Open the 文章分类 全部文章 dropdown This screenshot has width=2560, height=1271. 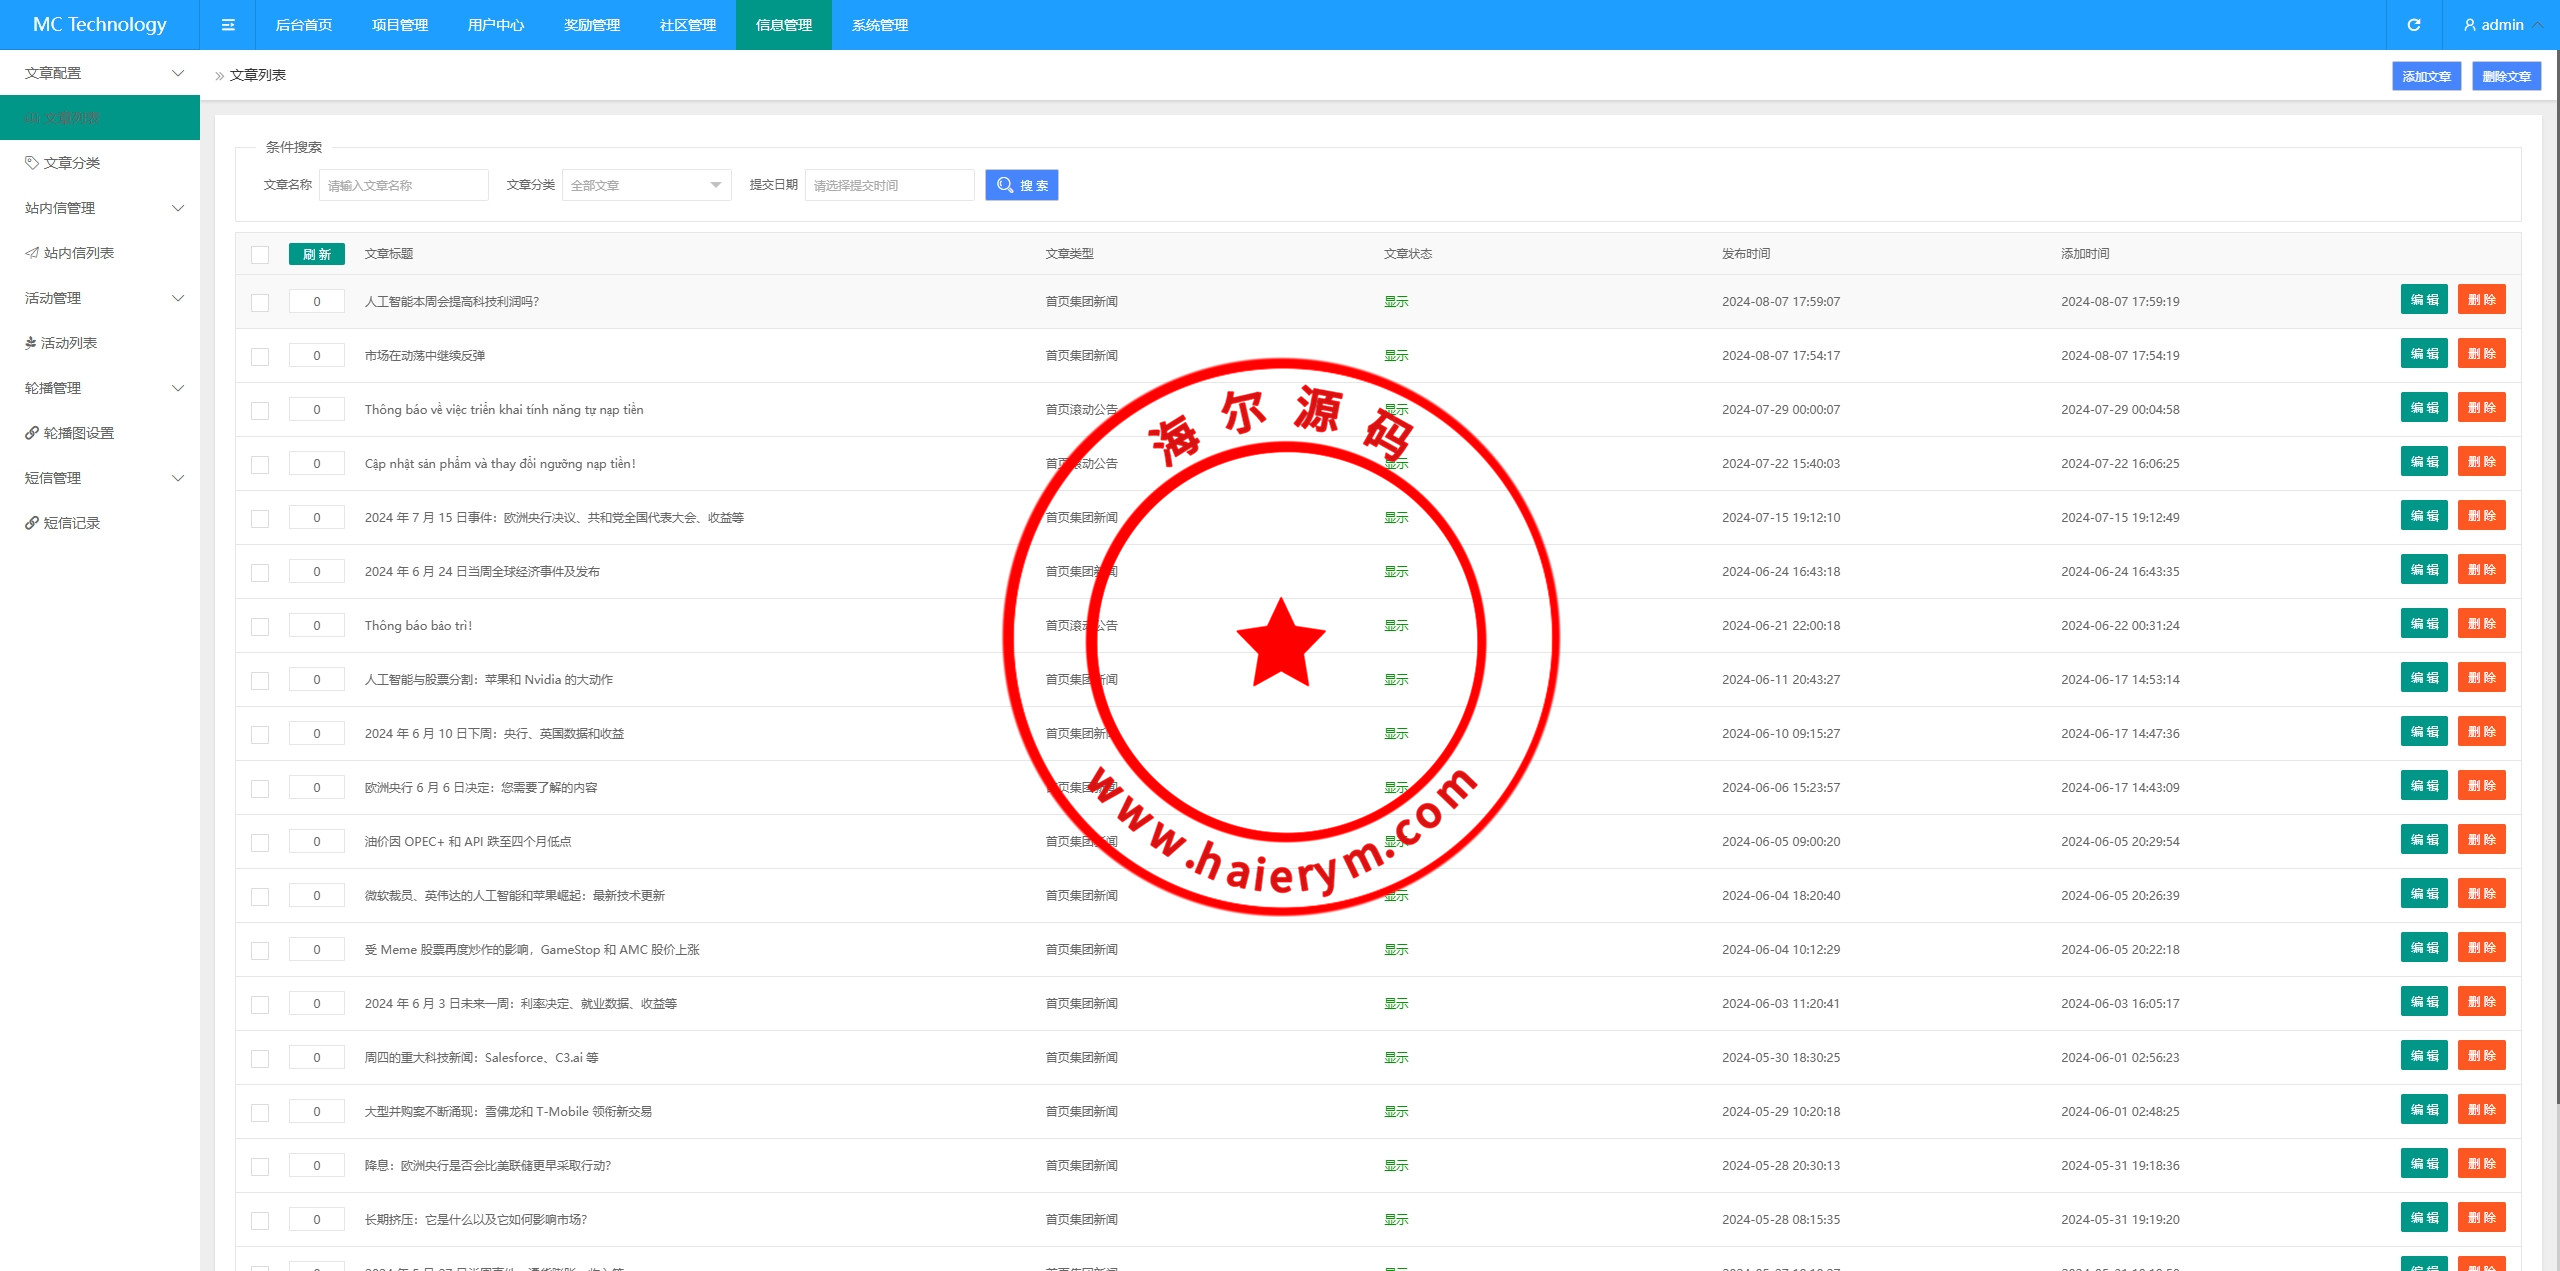(646, 185)
